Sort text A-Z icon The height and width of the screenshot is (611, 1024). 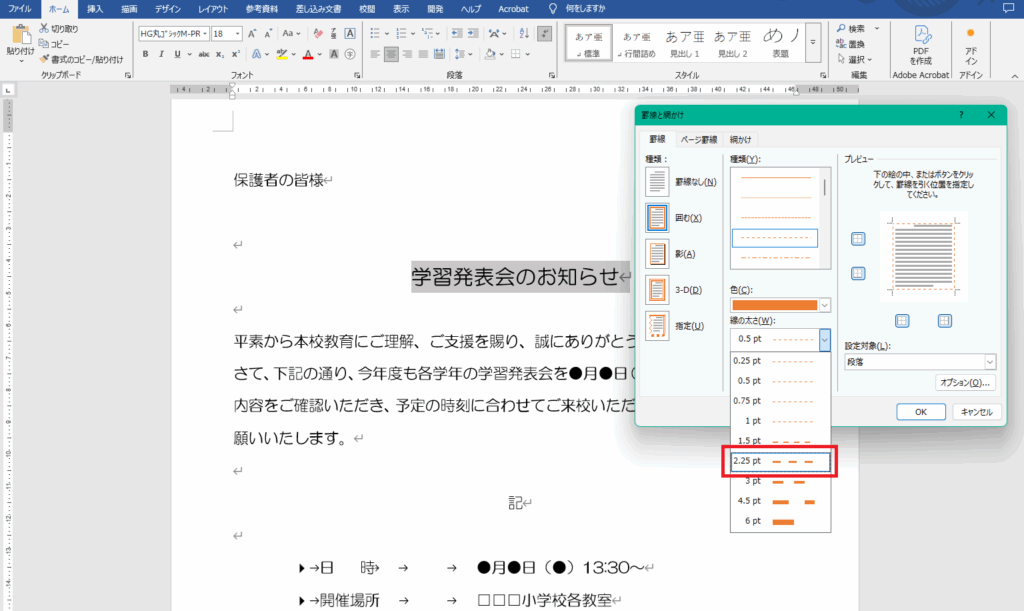(524, 33)
